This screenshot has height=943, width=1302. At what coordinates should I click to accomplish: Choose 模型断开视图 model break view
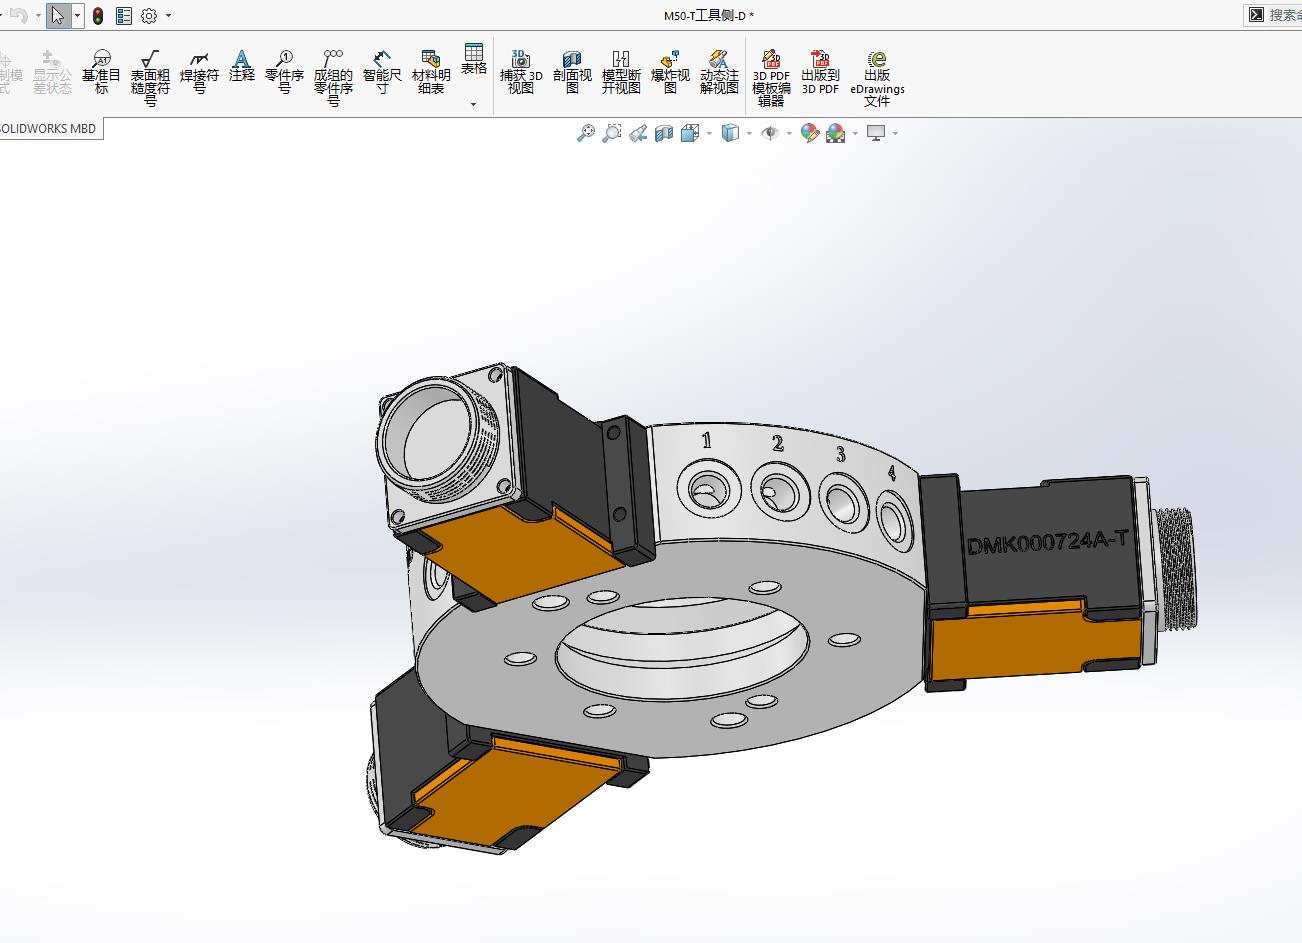coord(621,72)
